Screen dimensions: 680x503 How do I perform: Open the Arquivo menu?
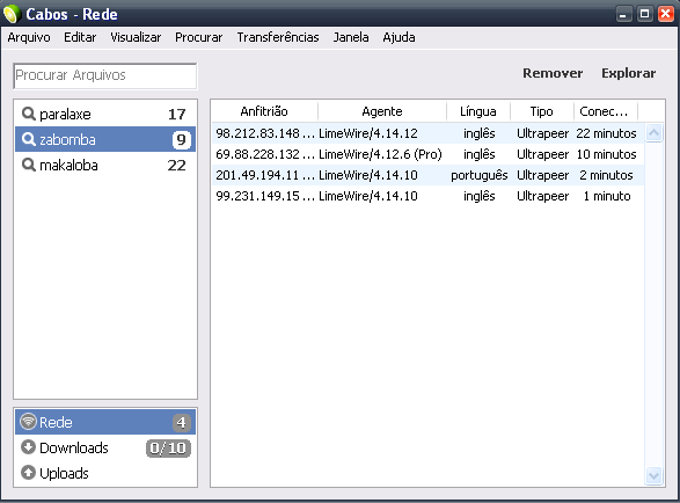[x=29, y=38]
